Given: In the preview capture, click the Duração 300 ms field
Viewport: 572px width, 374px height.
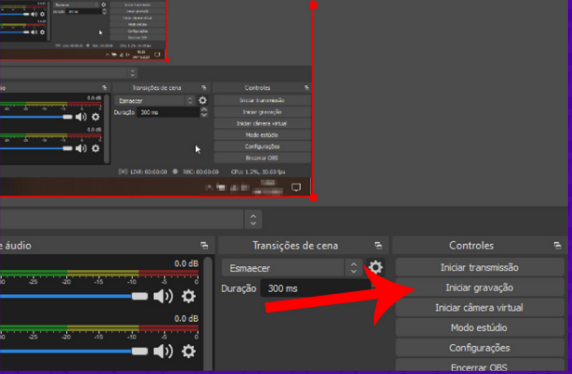Looking at the screenshot, I should 168,112.
